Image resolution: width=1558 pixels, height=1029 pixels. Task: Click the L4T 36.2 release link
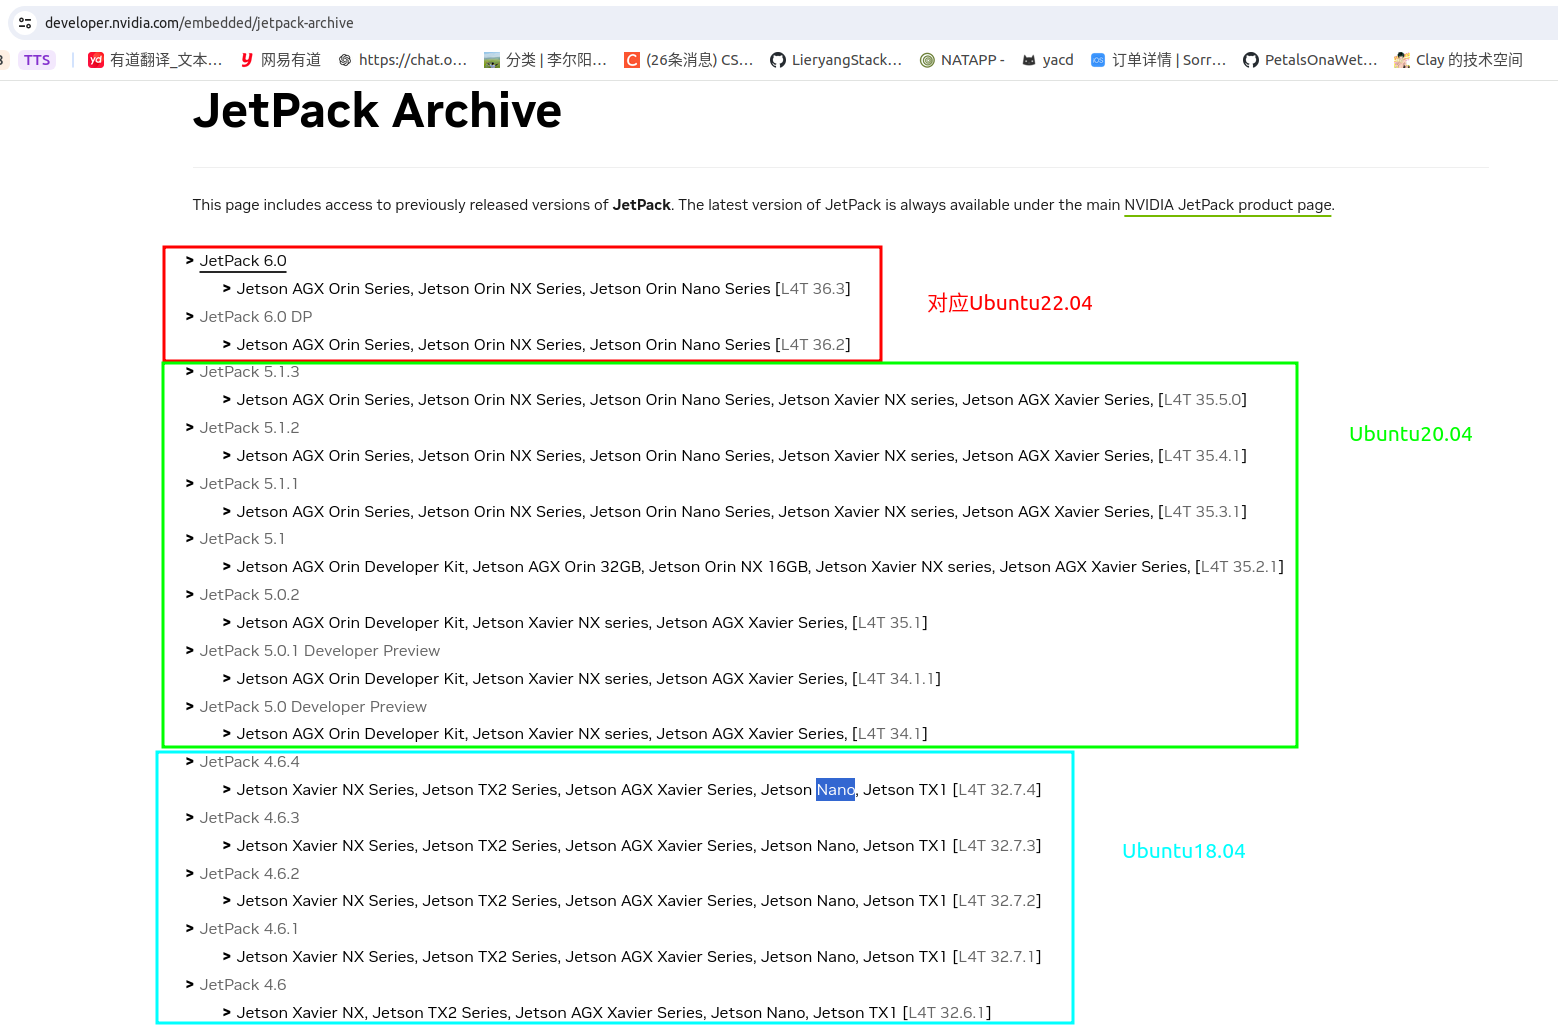point(813,345)
